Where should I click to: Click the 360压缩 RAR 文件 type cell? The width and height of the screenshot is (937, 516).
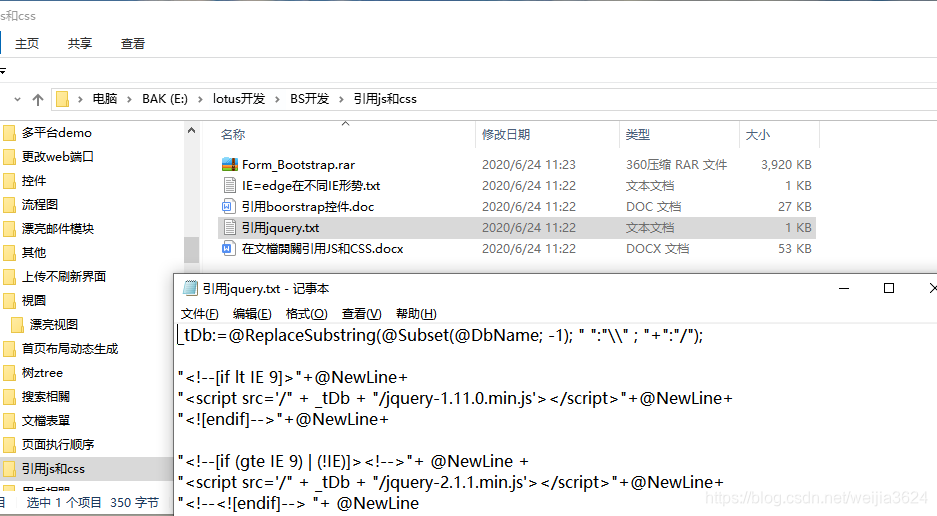point(676,164)
